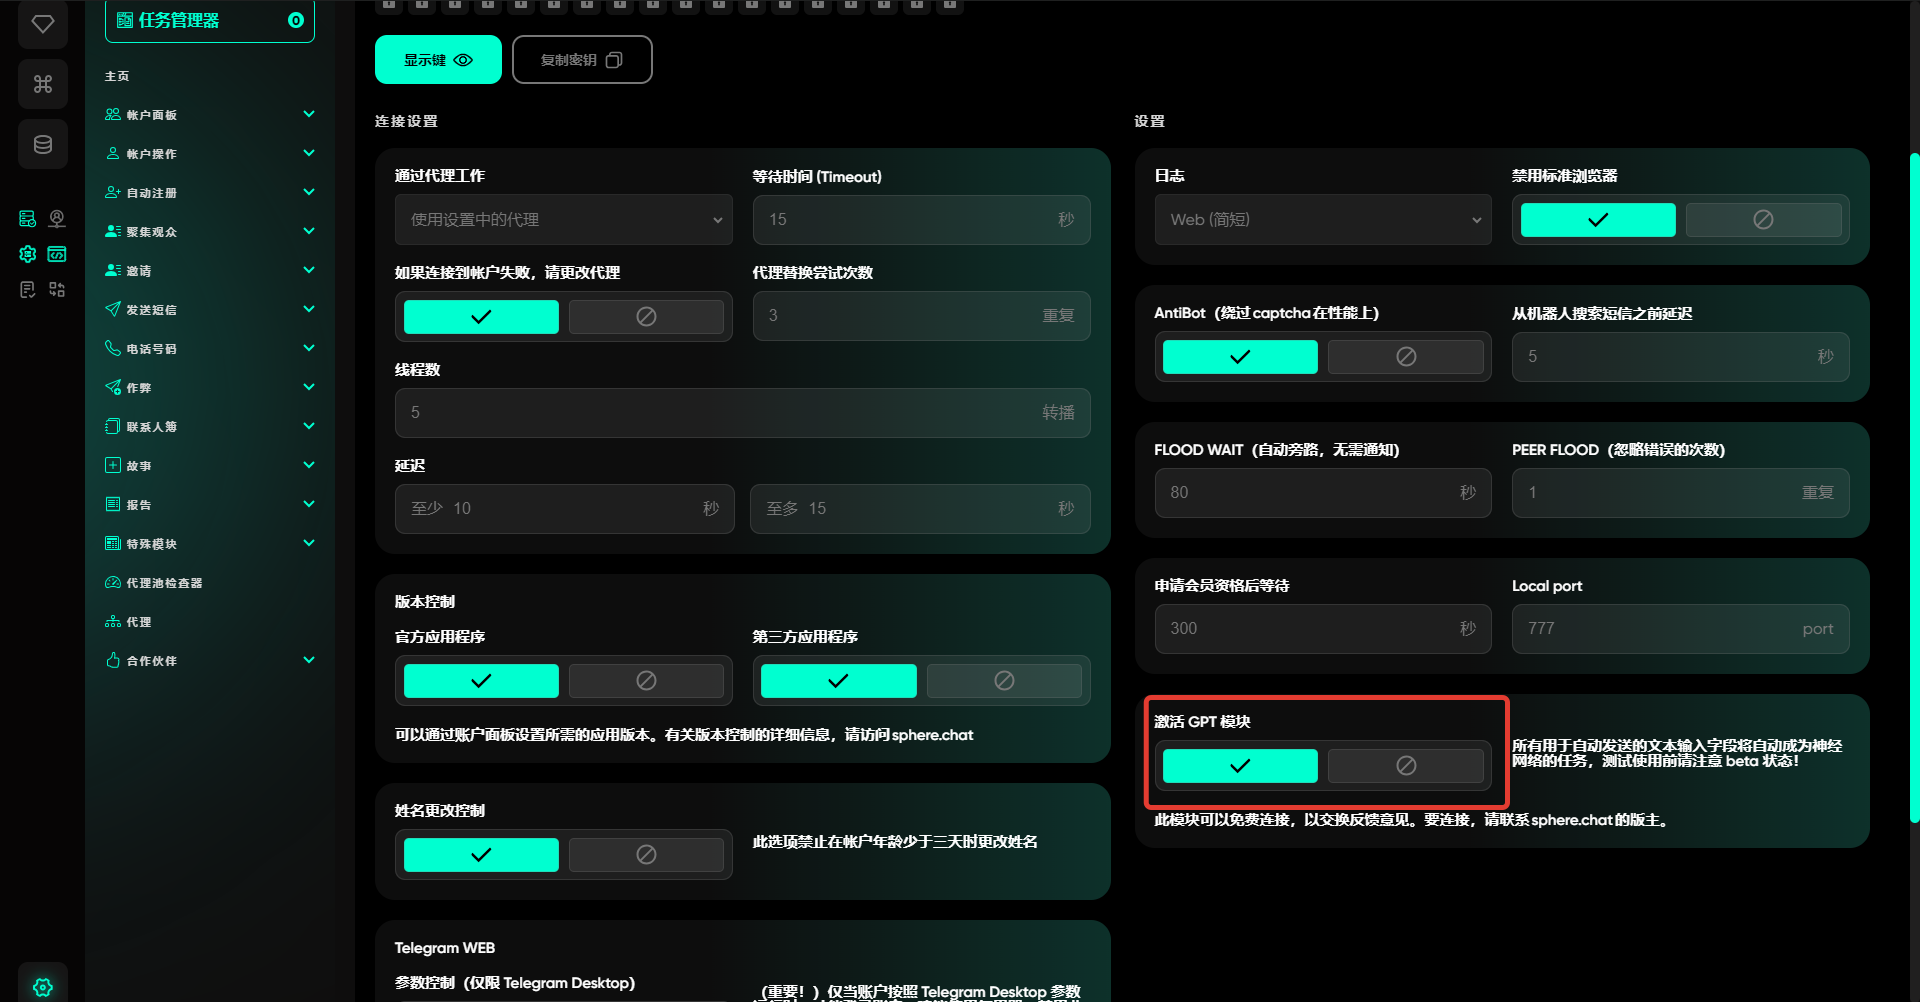Click 主页 link in the sidebar
The width and height of the screenshot is (1920, 1002).
point(117,76)
